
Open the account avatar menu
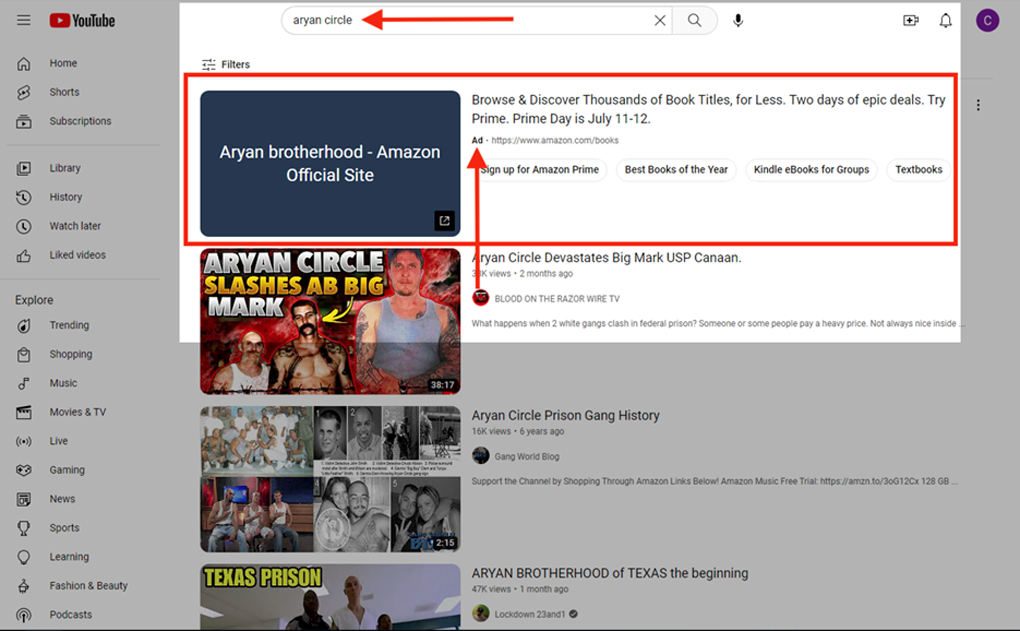(987, 21)
